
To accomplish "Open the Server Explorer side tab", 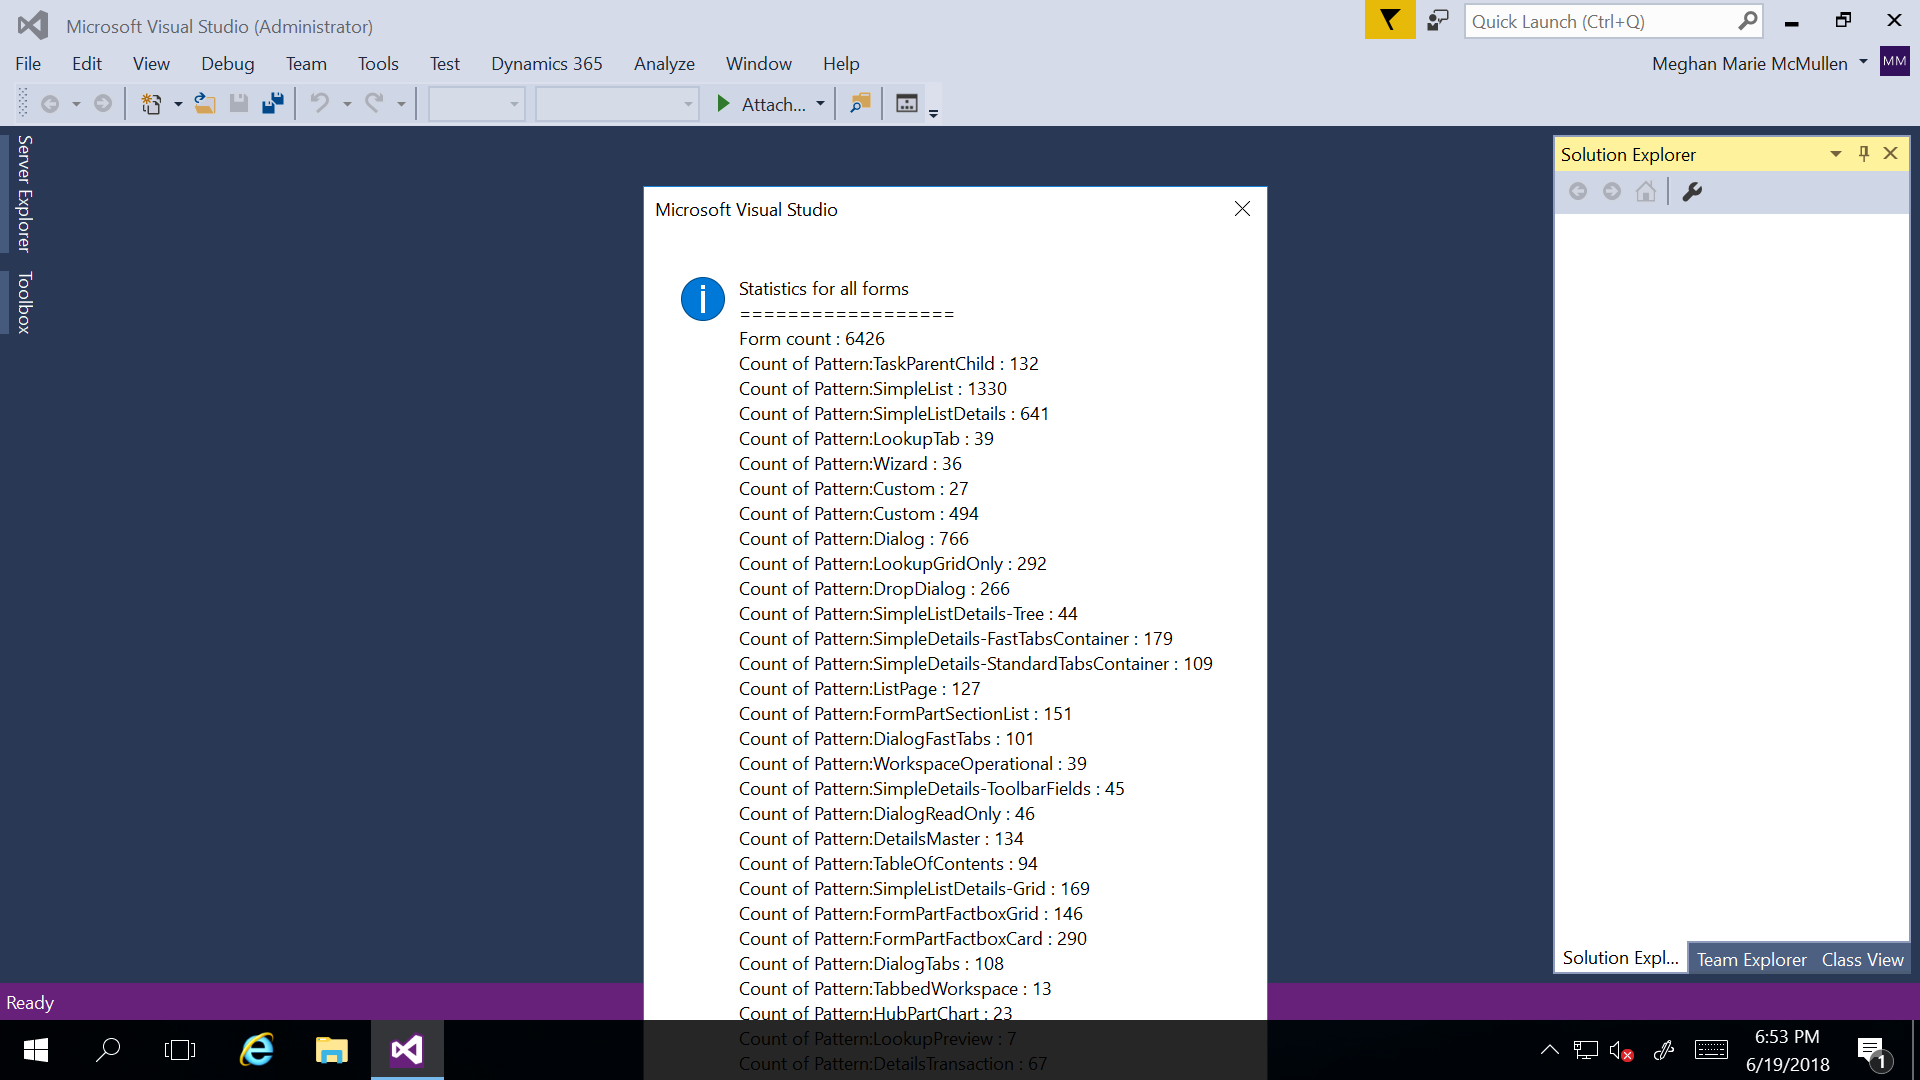I will point(24,194).
